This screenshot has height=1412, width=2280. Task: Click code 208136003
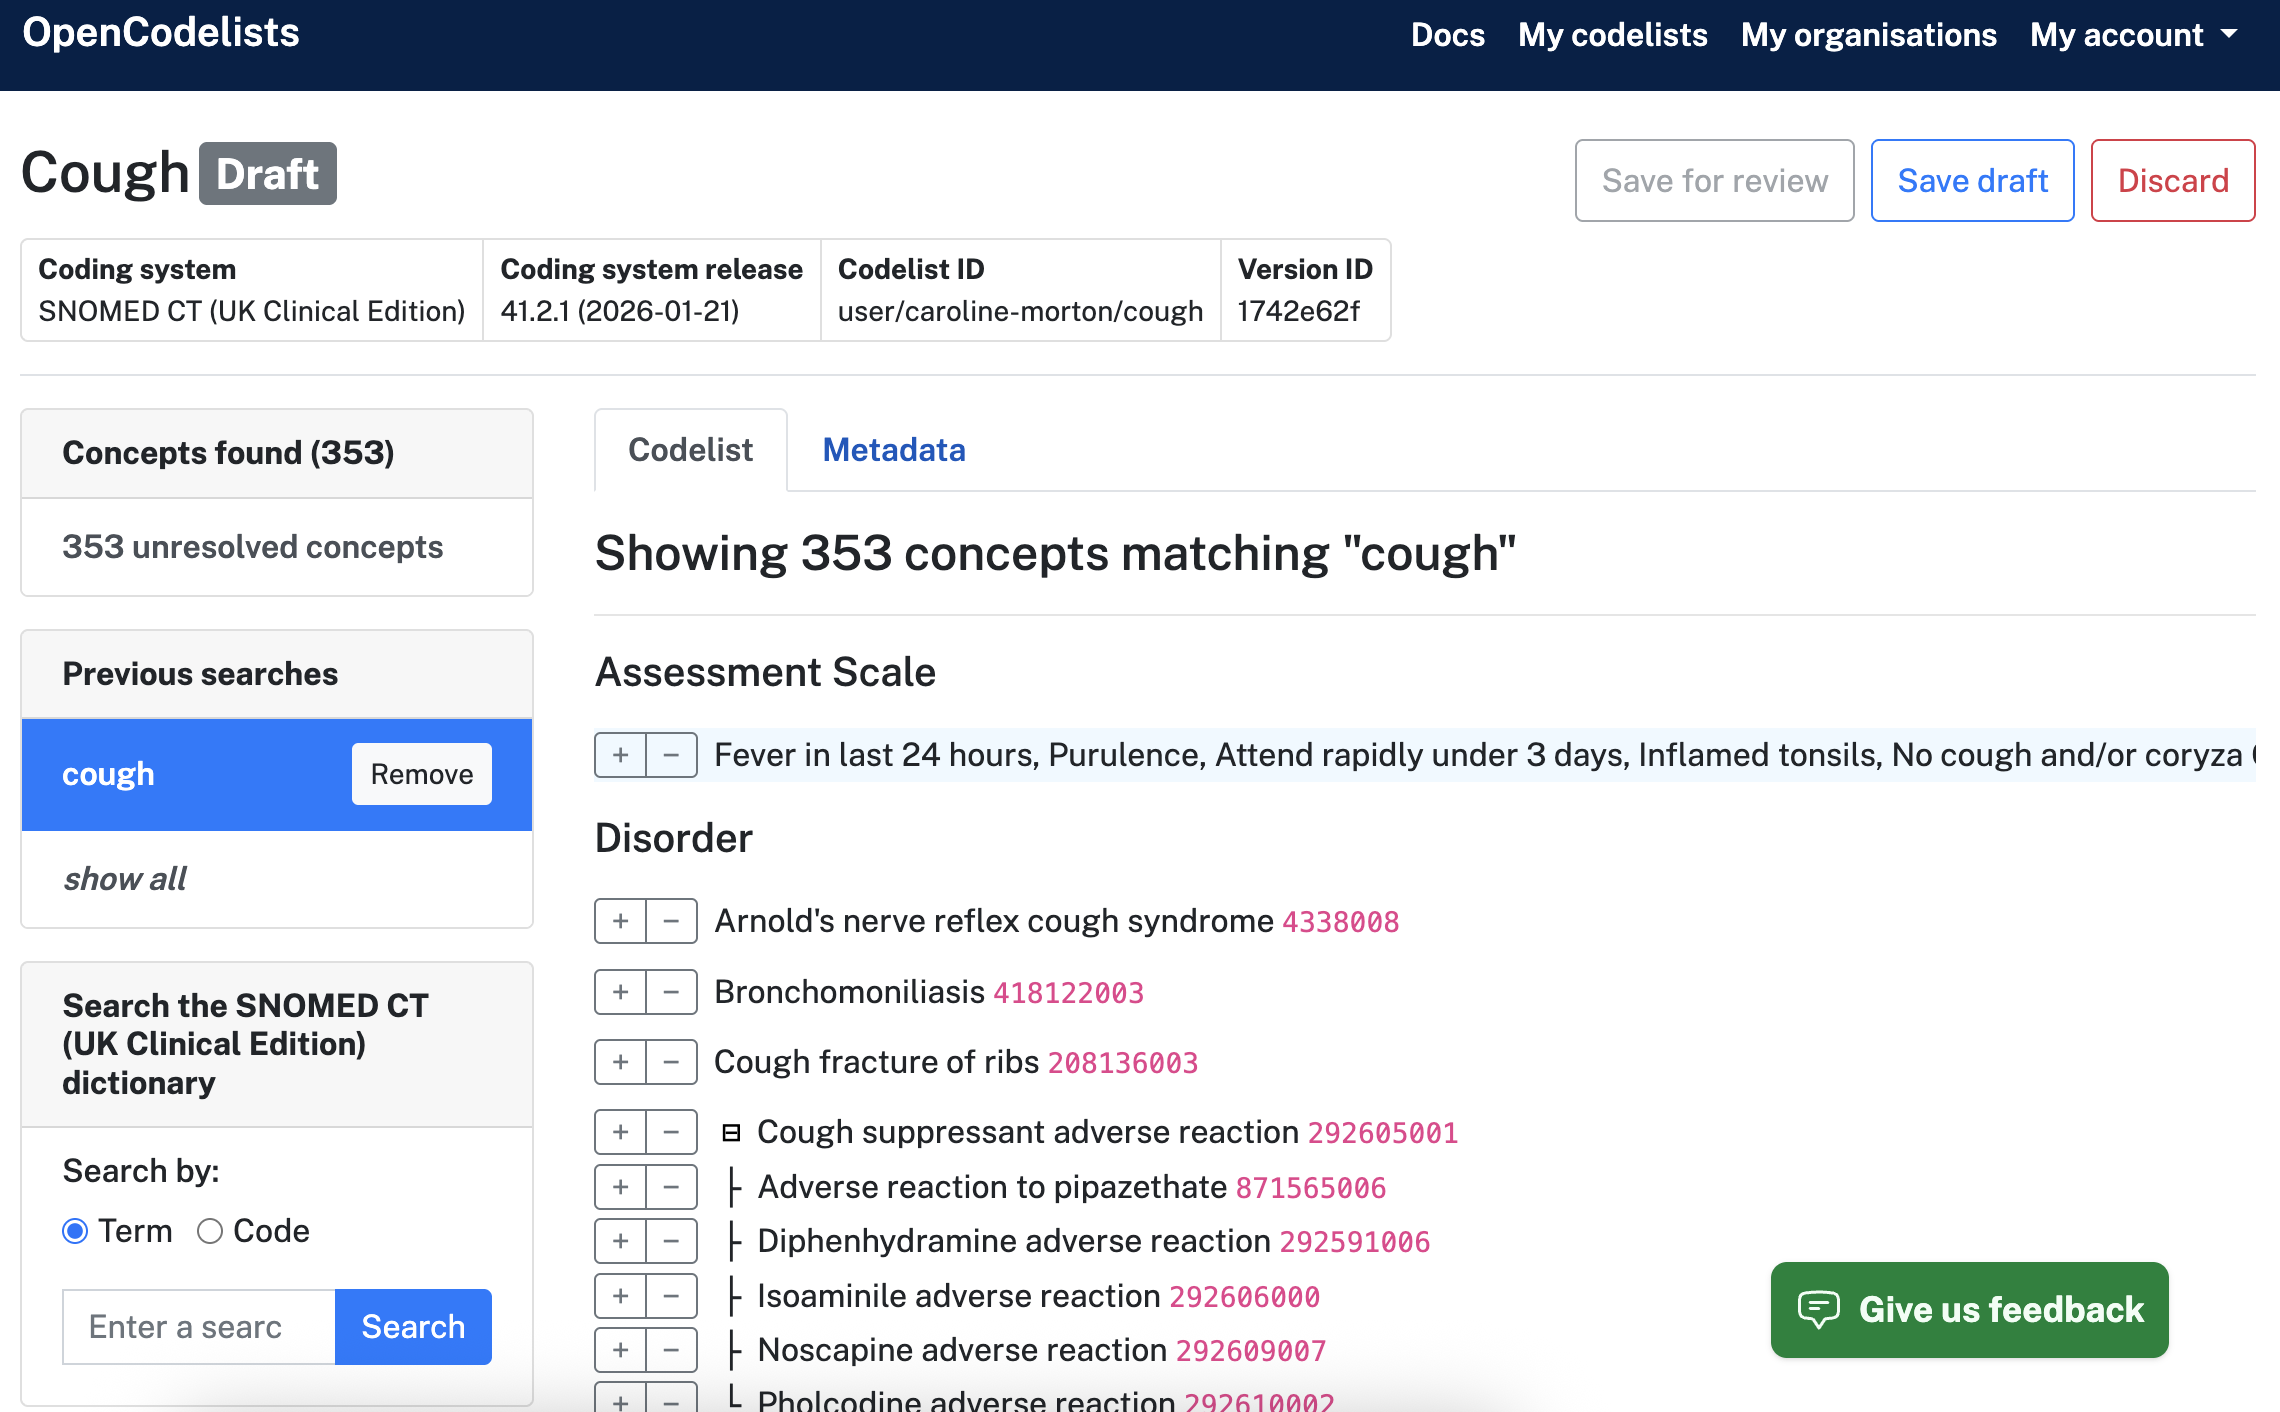1122,1063
